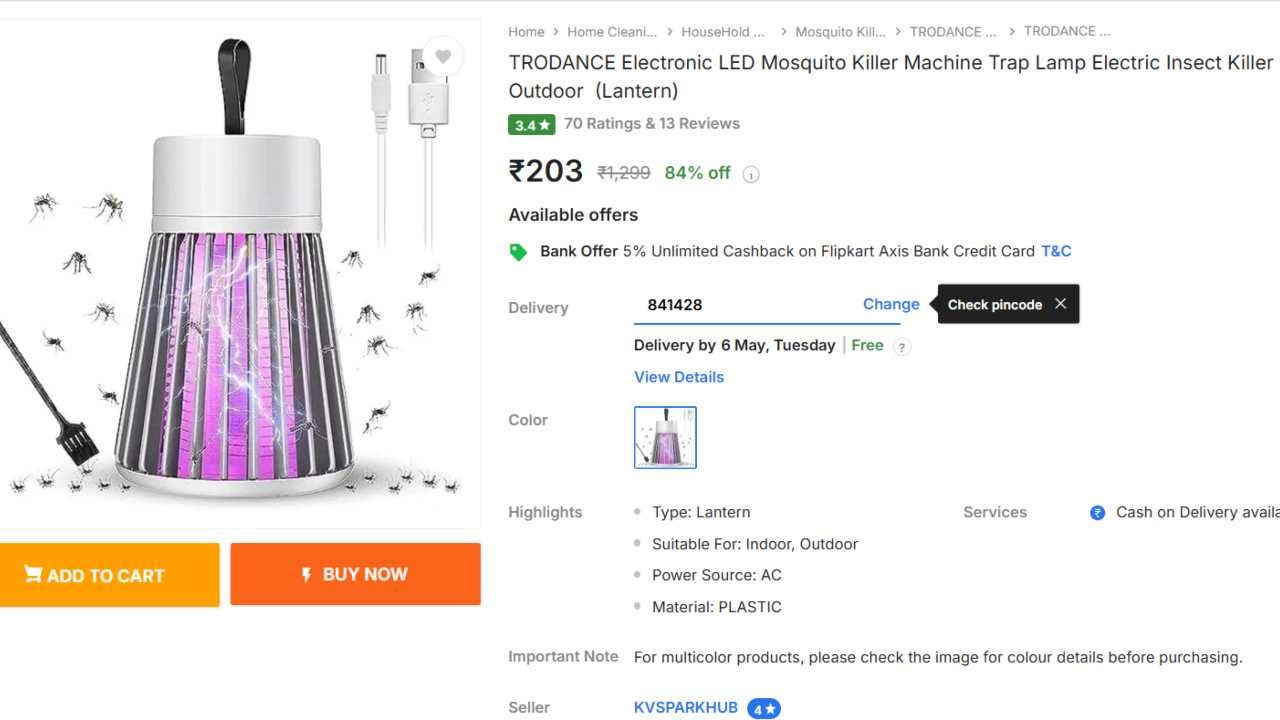
Task: Click Cash on Delivery rupee icon
Action: (1097, 513)
